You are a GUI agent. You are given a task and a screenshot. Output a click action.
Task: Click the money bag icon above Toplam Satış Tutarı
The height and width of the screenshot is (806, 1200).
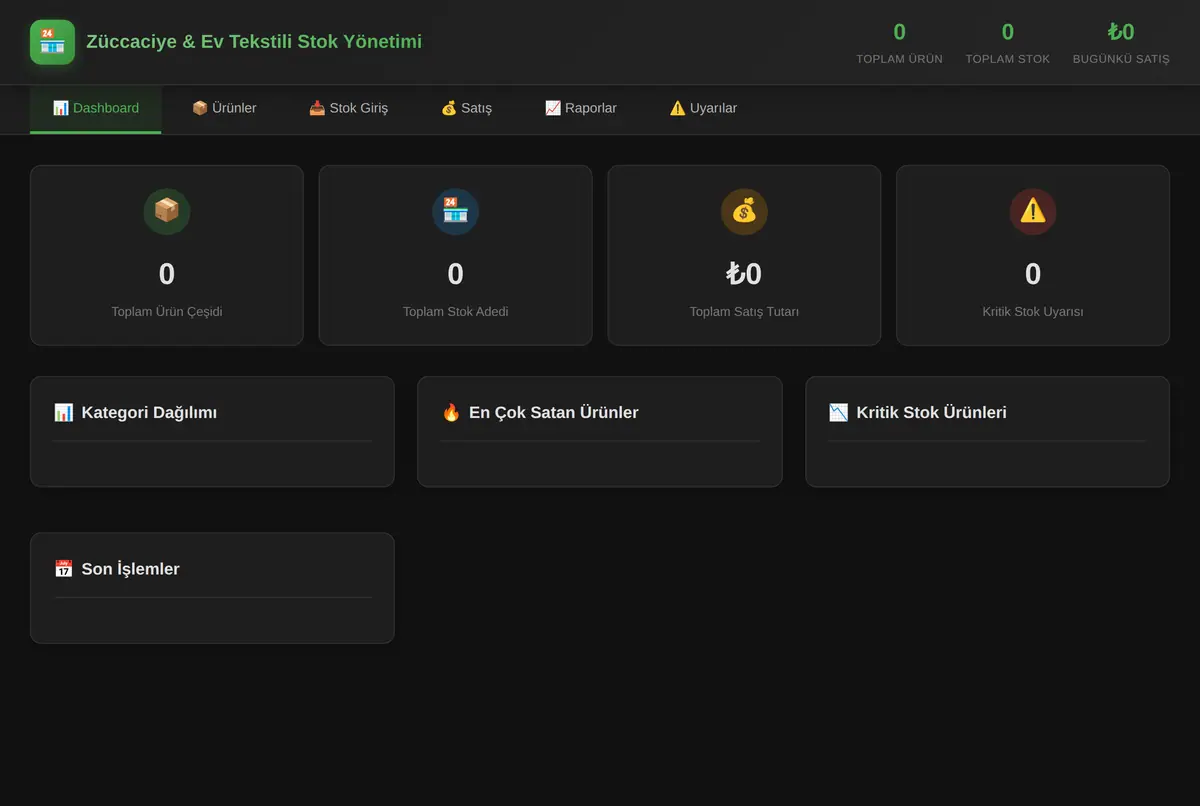744,211
